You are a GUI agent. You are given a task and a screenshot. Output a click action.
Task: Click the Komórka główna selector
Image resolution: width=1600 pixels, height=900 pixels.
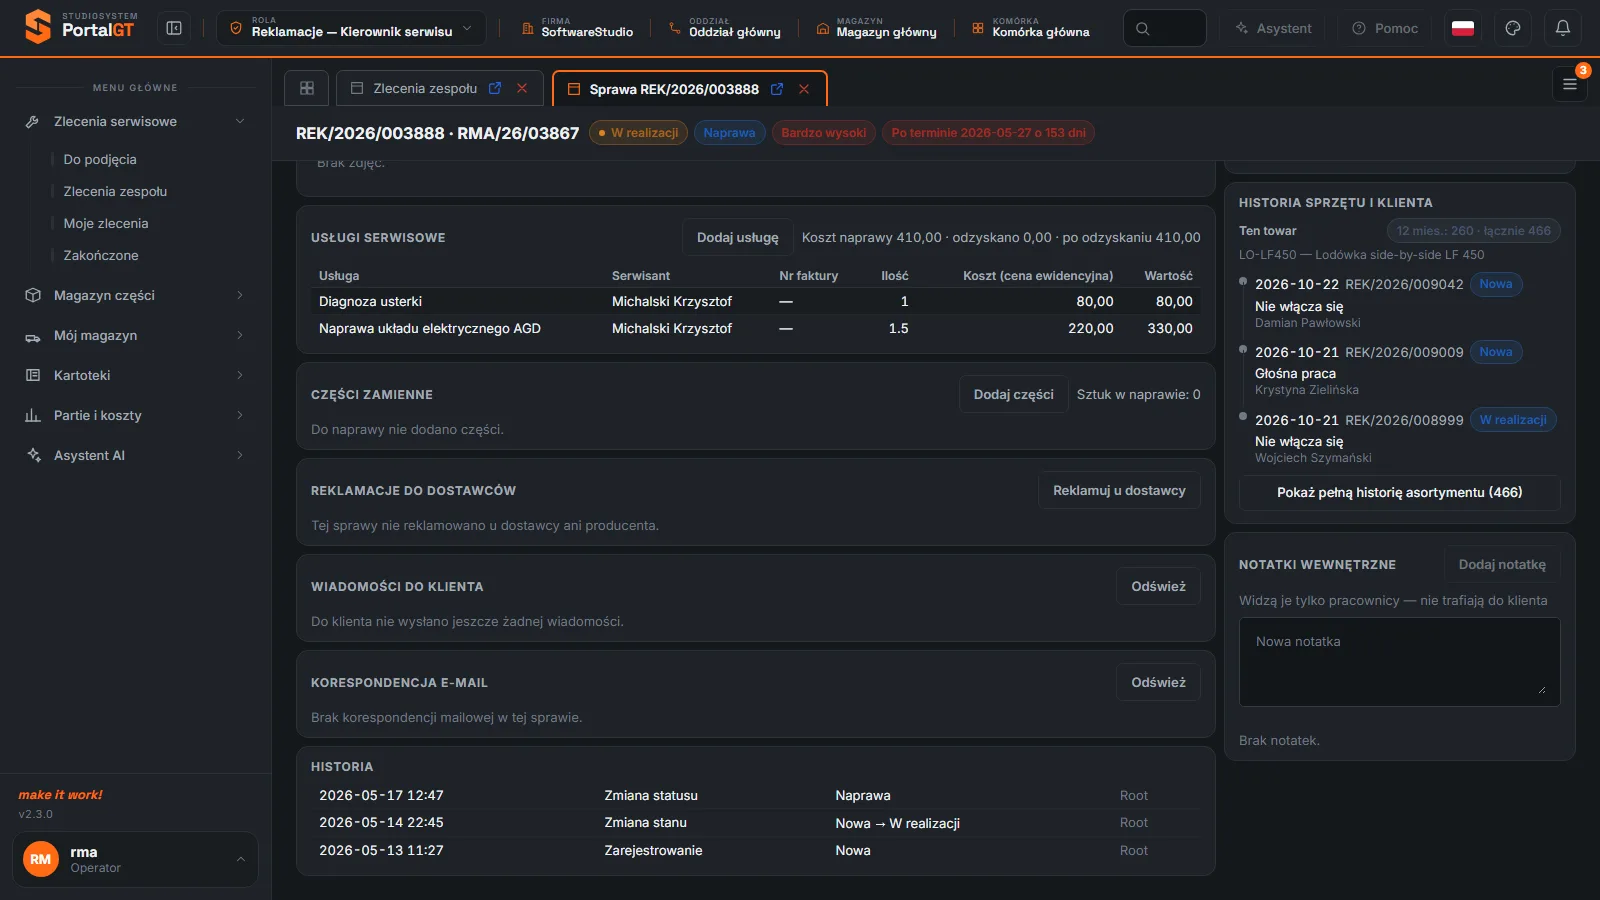[1030, 28]
